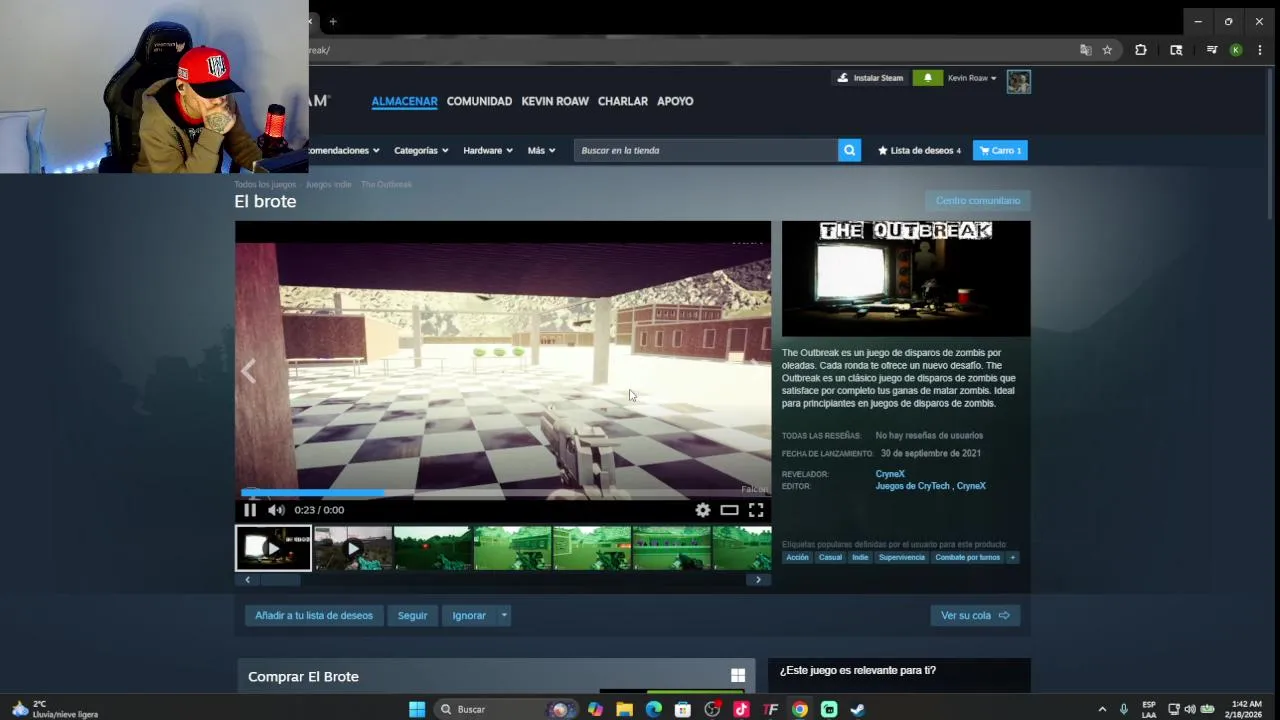Expand the Categorías dropdown
1280x720 pixels.
420,150
